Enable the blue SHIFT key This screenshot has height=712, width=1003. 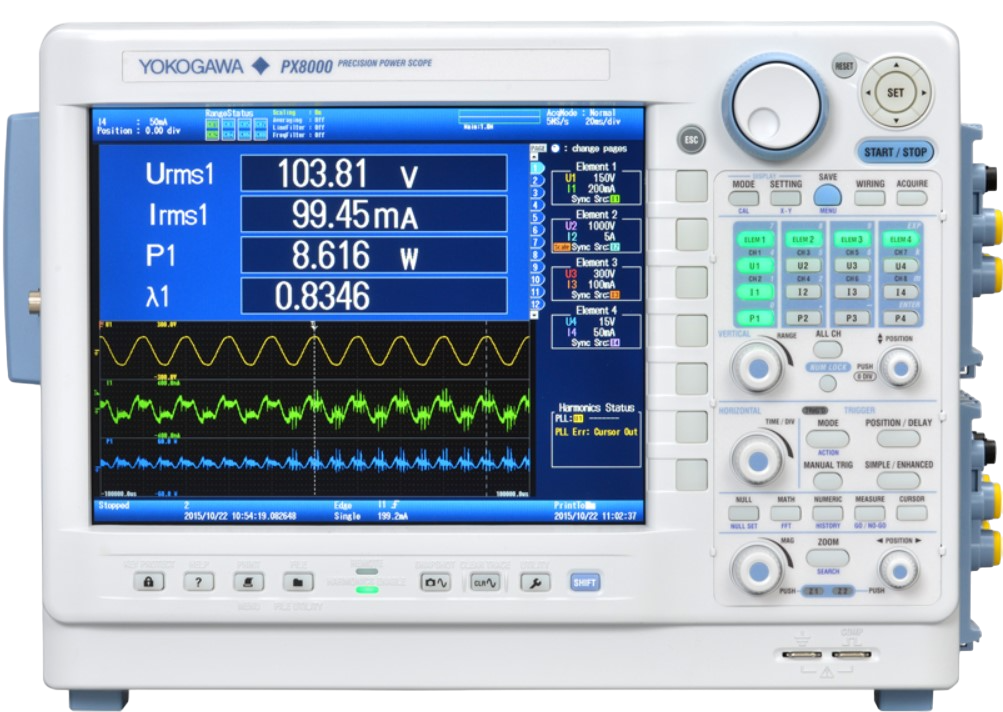tap(585, 582)
